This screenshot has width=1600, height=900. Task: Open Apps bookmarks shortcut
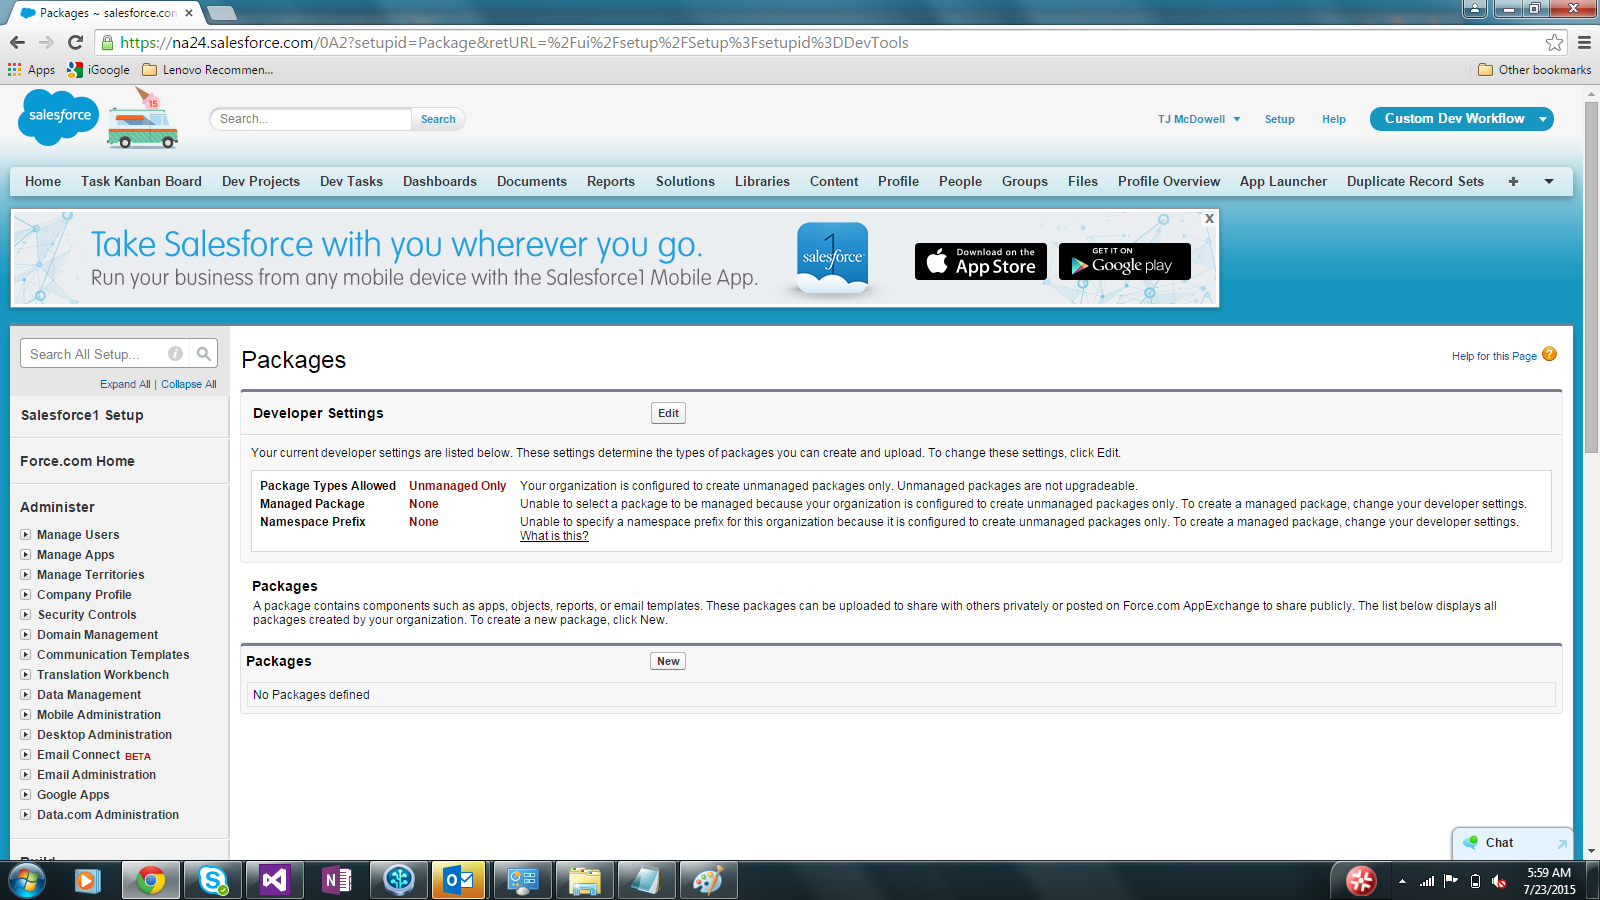[x=31, y=70]
